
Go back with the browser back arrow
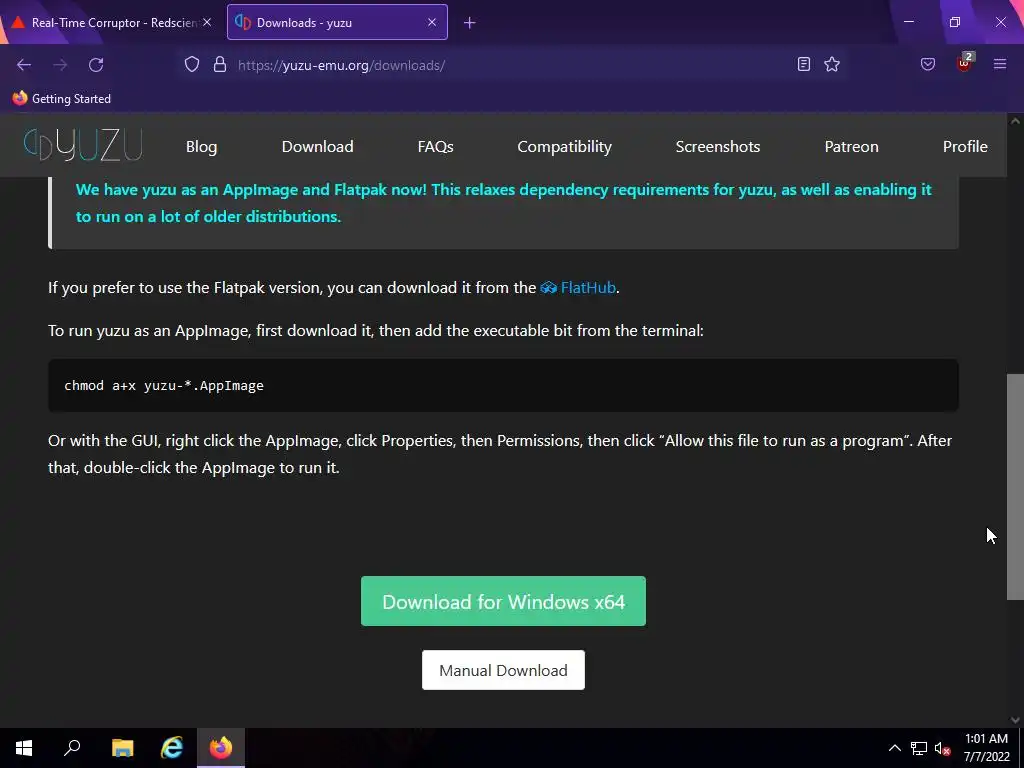click(x=24, y=65)
